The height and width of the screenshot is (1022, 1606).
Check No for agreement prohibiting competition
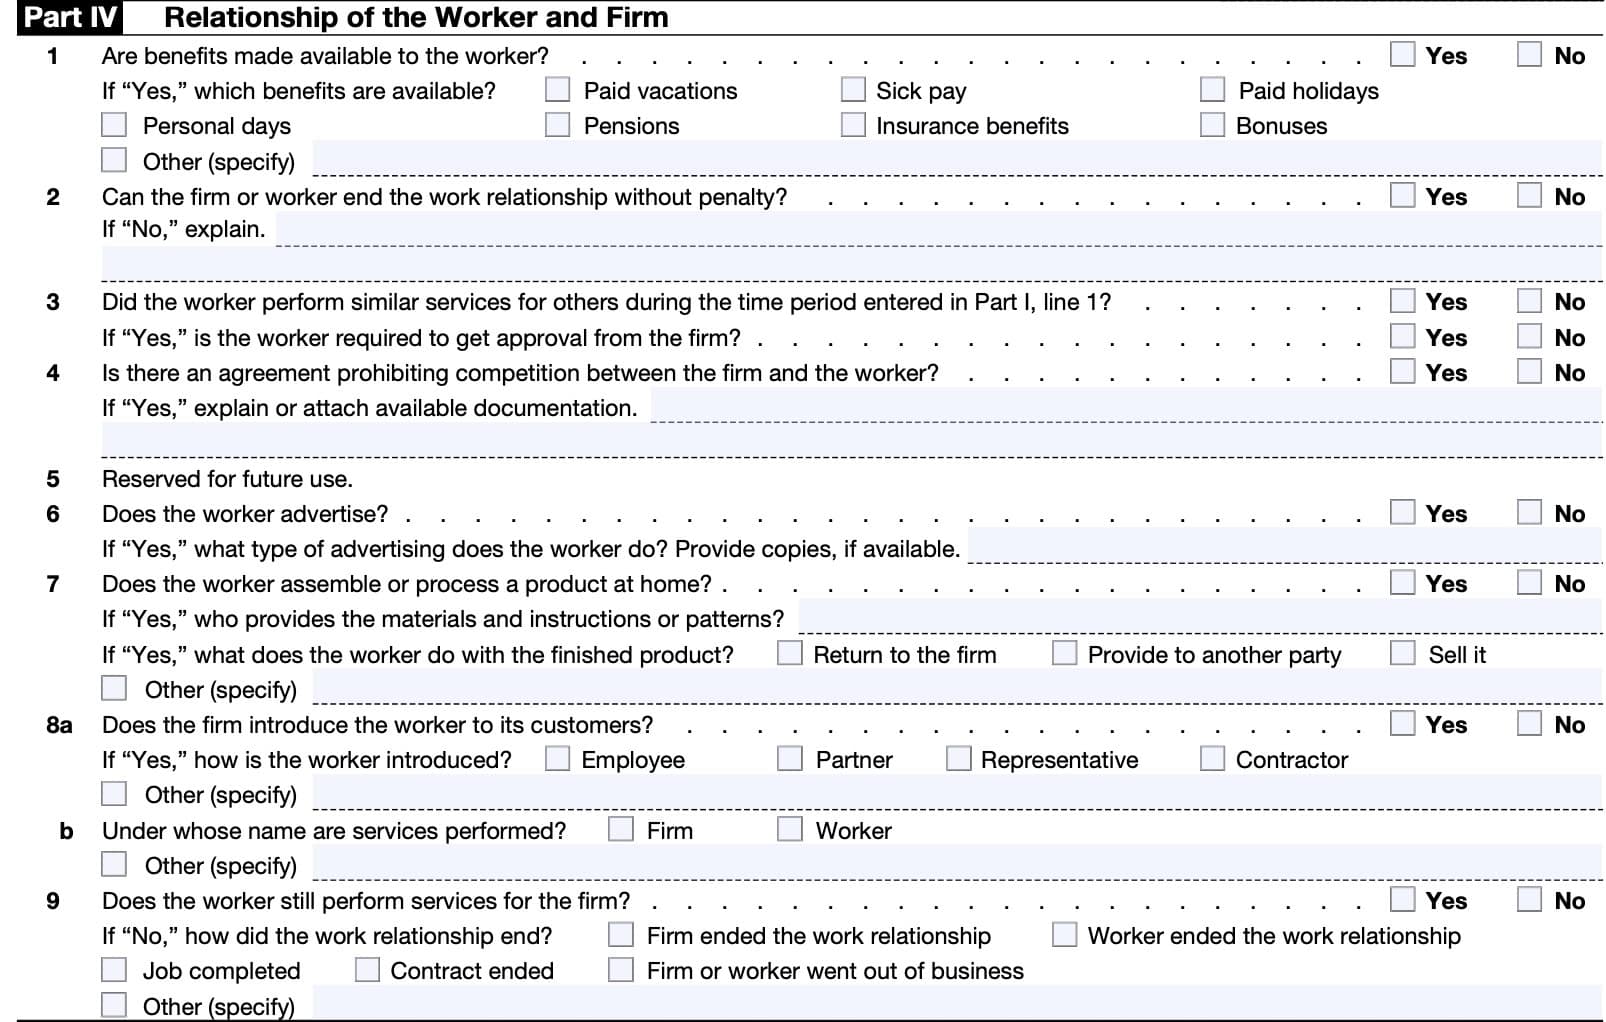(x=1529, y=372)
